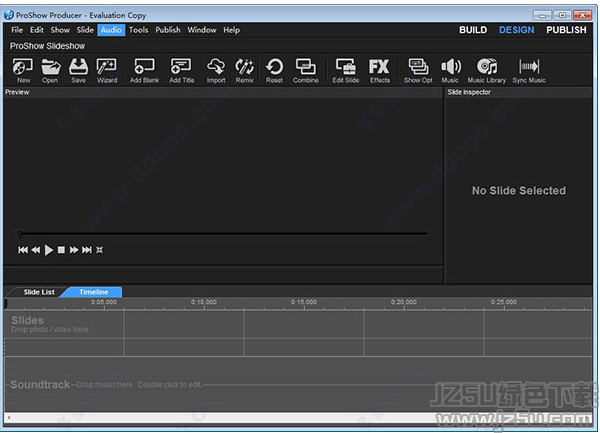Select the Timeline tab

(93, 292)
